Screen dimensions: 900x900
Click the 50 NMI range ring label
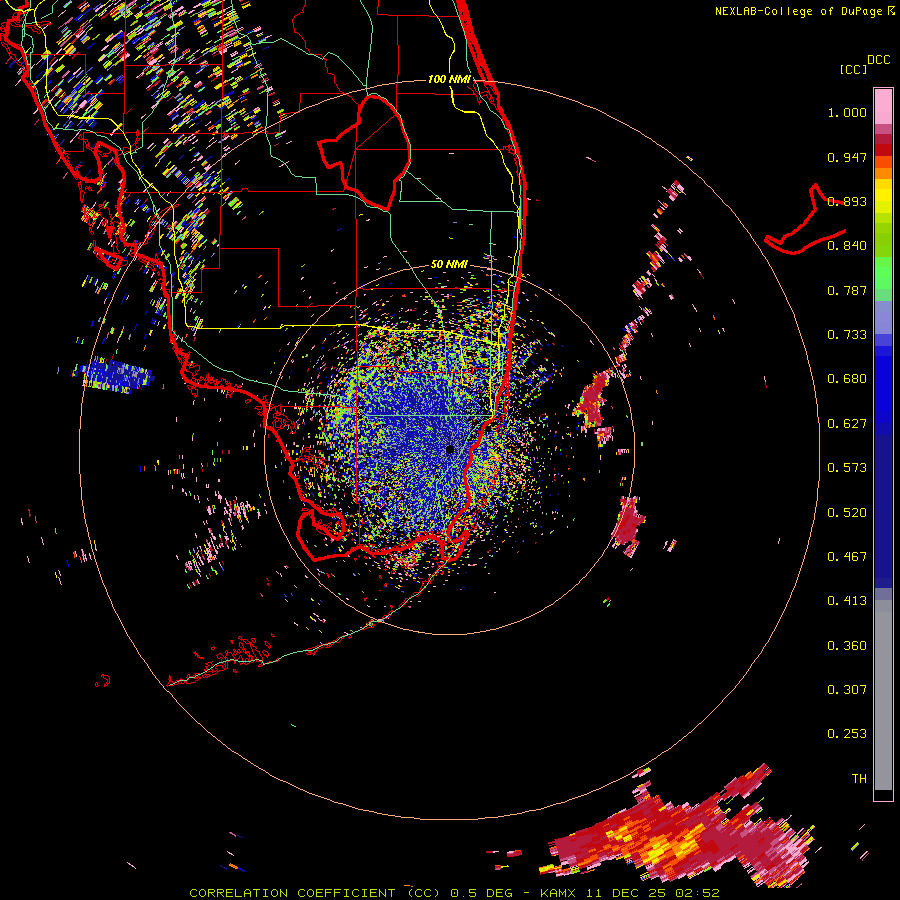click(x=449, y=265)
